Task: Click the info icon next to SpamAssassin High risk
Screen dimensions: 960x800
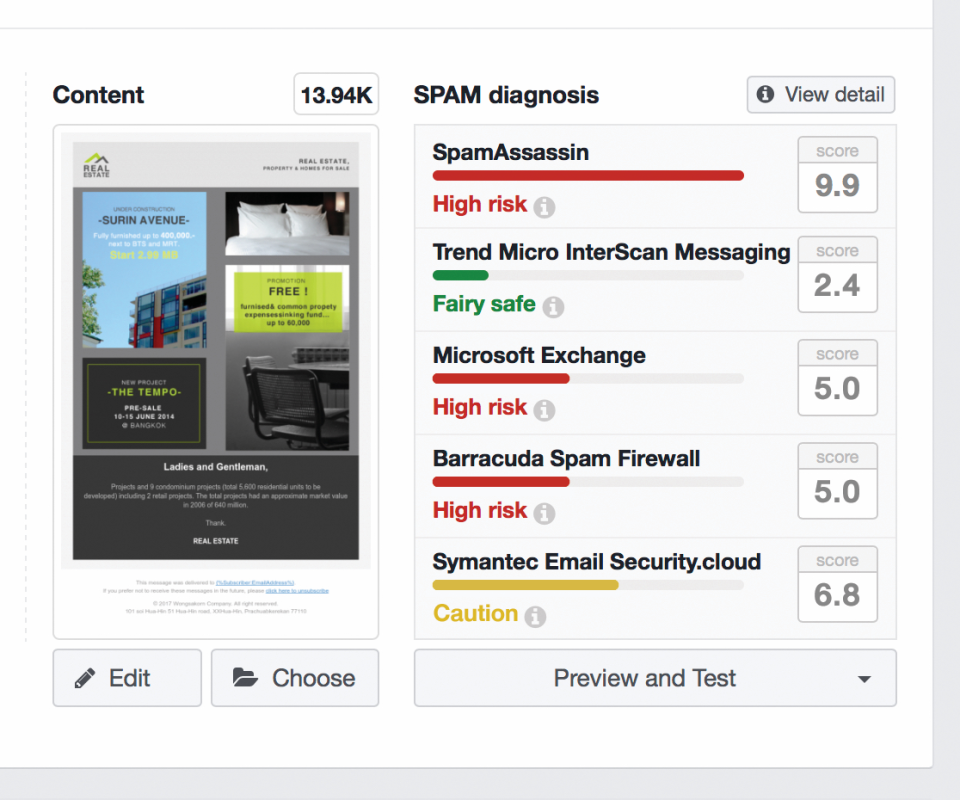Action: click(544, 207)
